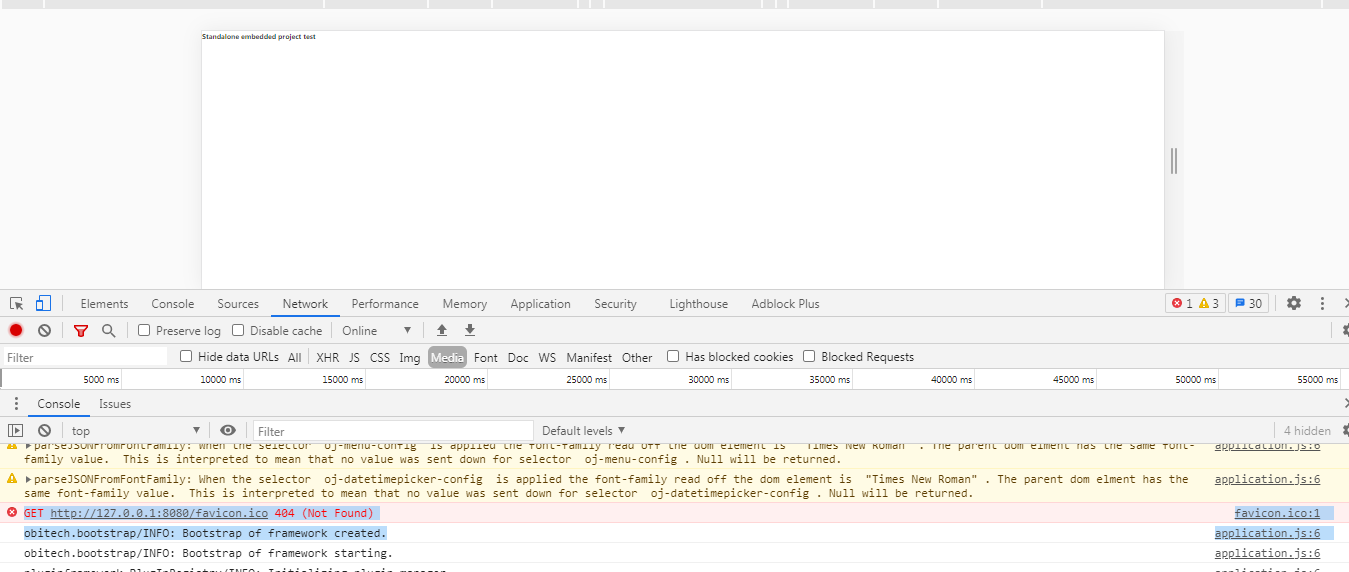Click the favicon 404 error icon
1349x572 pixels.
point(12,512)
